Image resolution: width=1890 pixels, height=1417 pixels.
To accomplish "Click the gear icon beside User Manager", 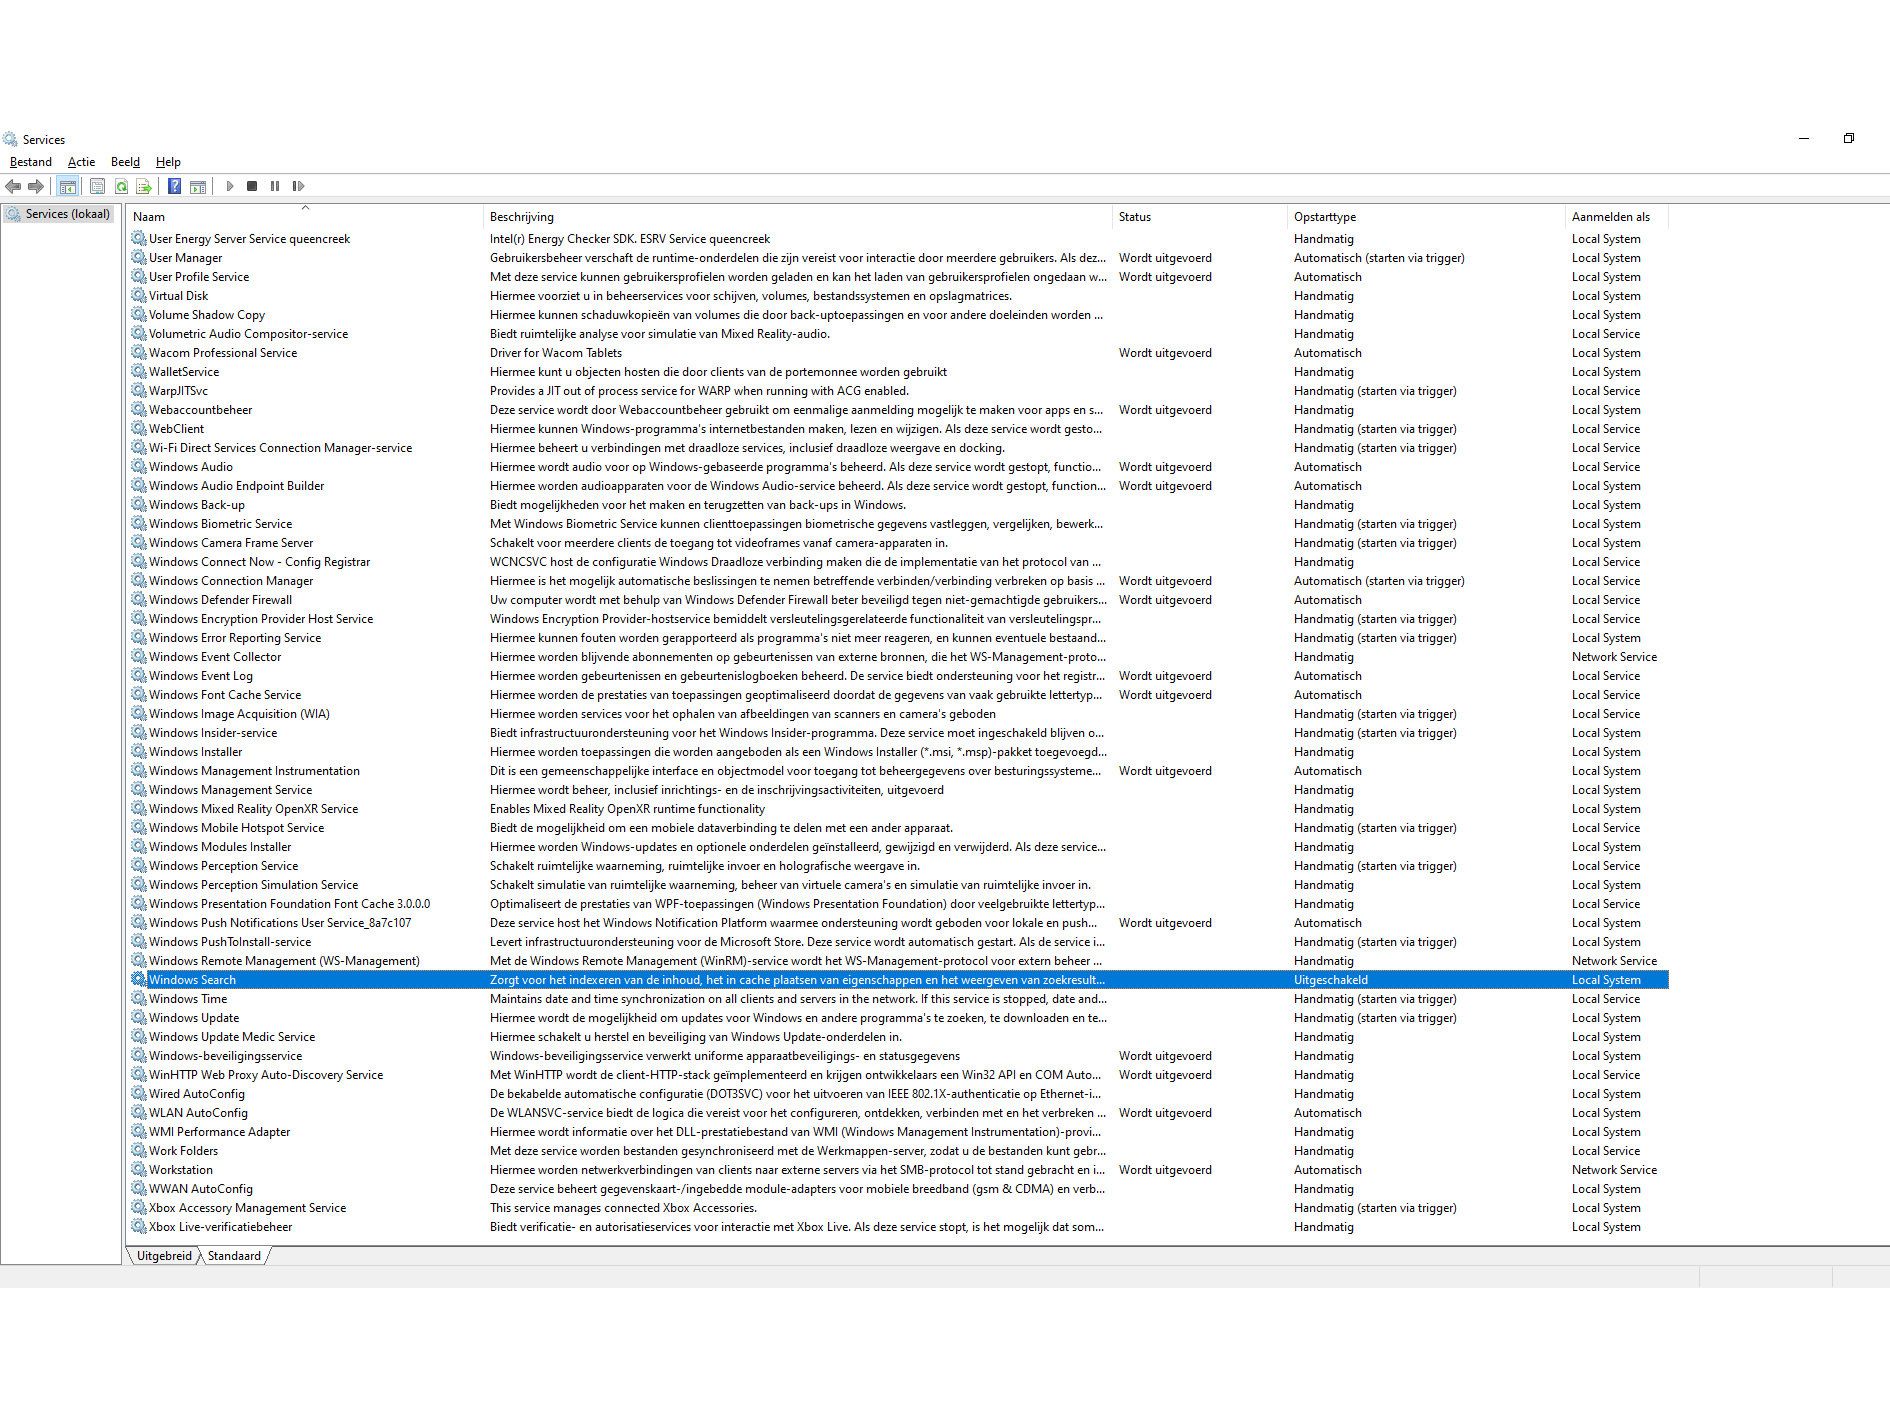I will click(x=139, y=258).
